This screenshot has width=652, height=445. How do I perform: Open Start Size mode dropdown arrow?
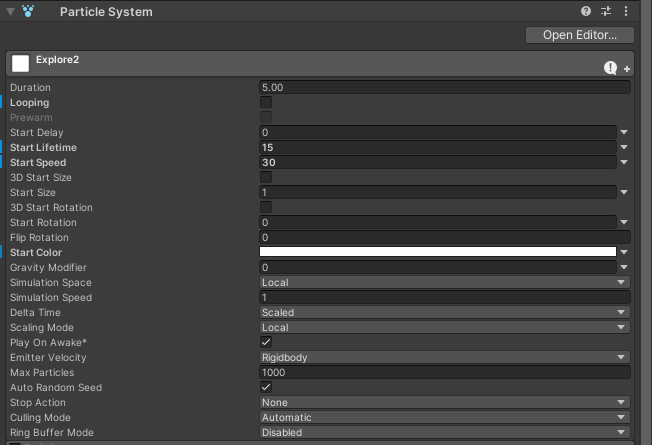pos(624,192)
